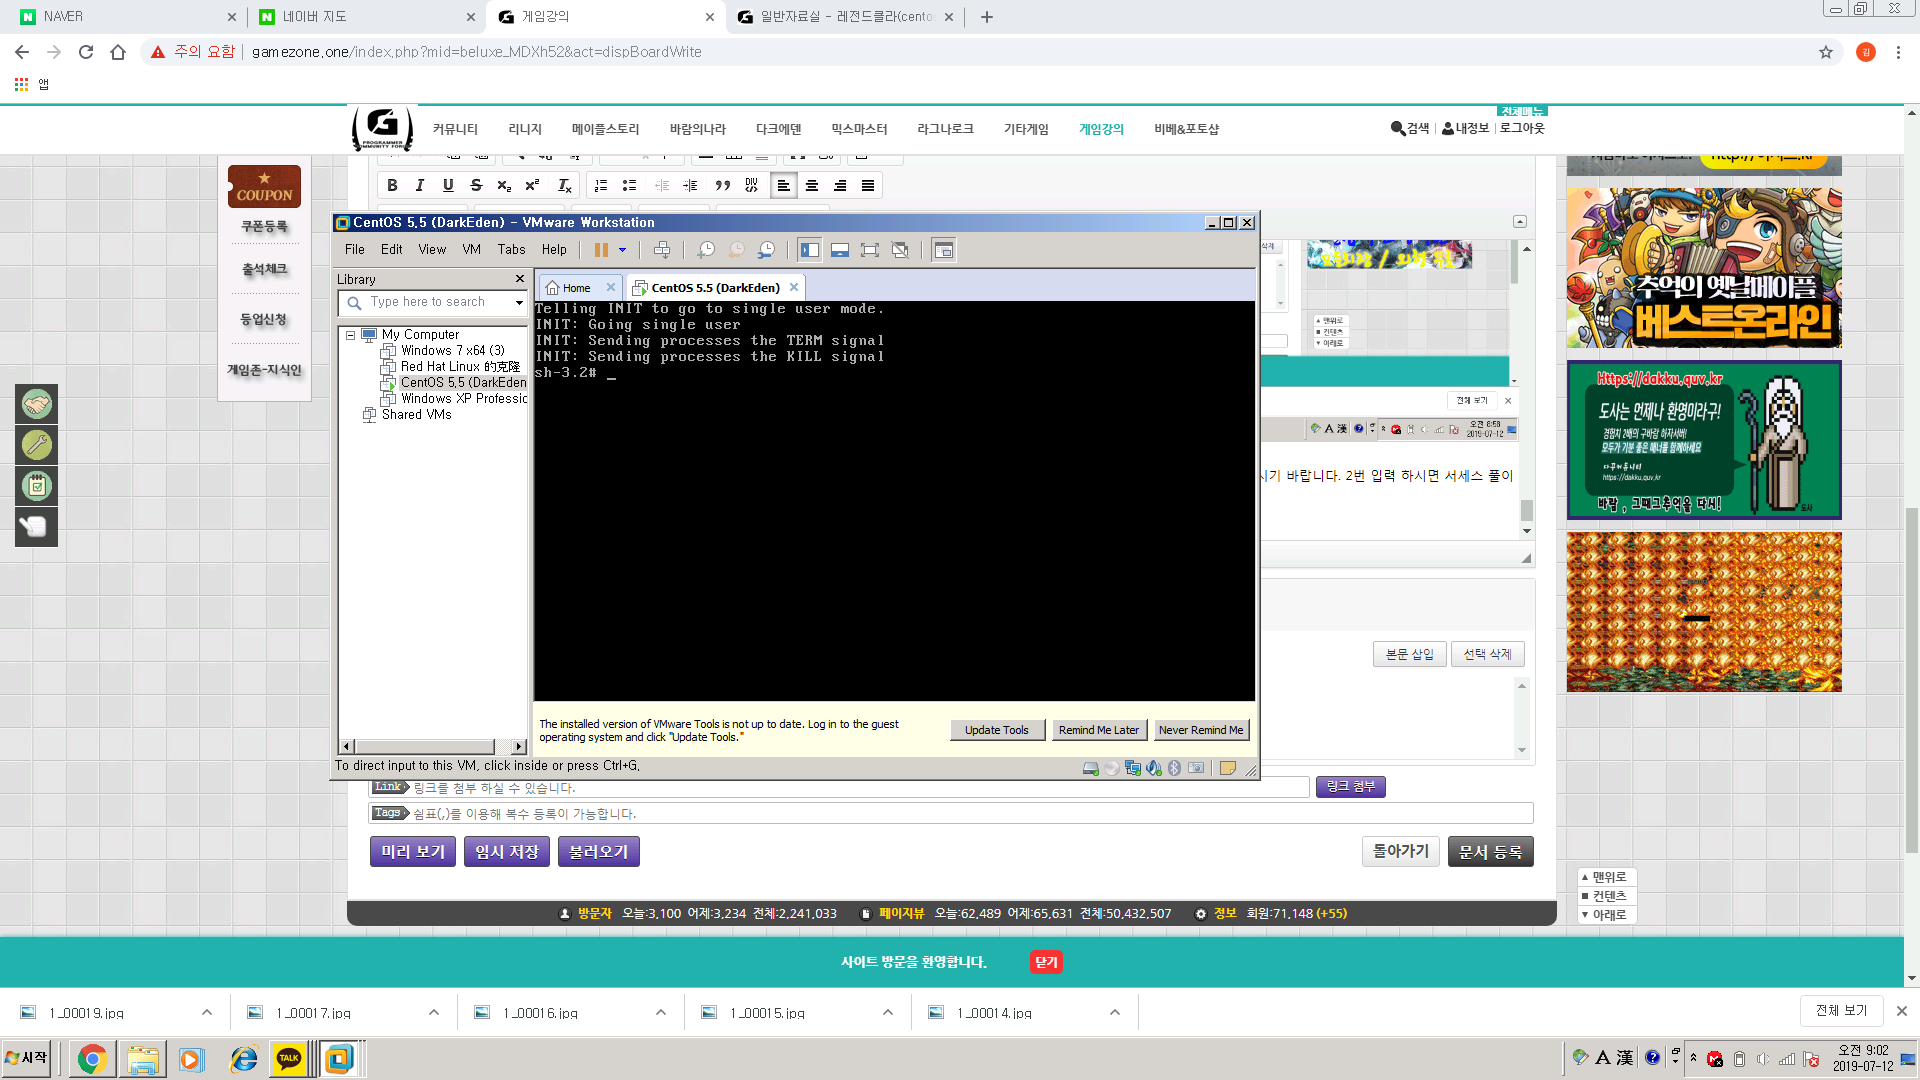This screenshot has height=1080, width=1920.
Task: Click the sound card status icon
Action: click(x=1154, y=768)
